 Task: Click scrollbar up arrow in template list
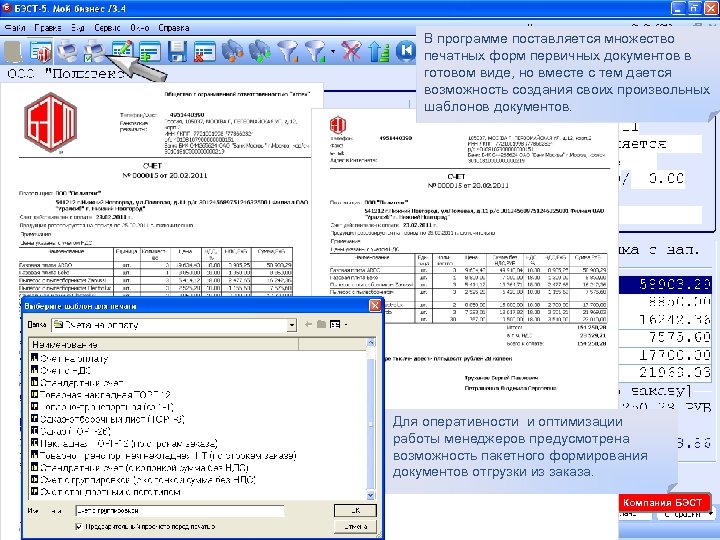pos(371,343)
